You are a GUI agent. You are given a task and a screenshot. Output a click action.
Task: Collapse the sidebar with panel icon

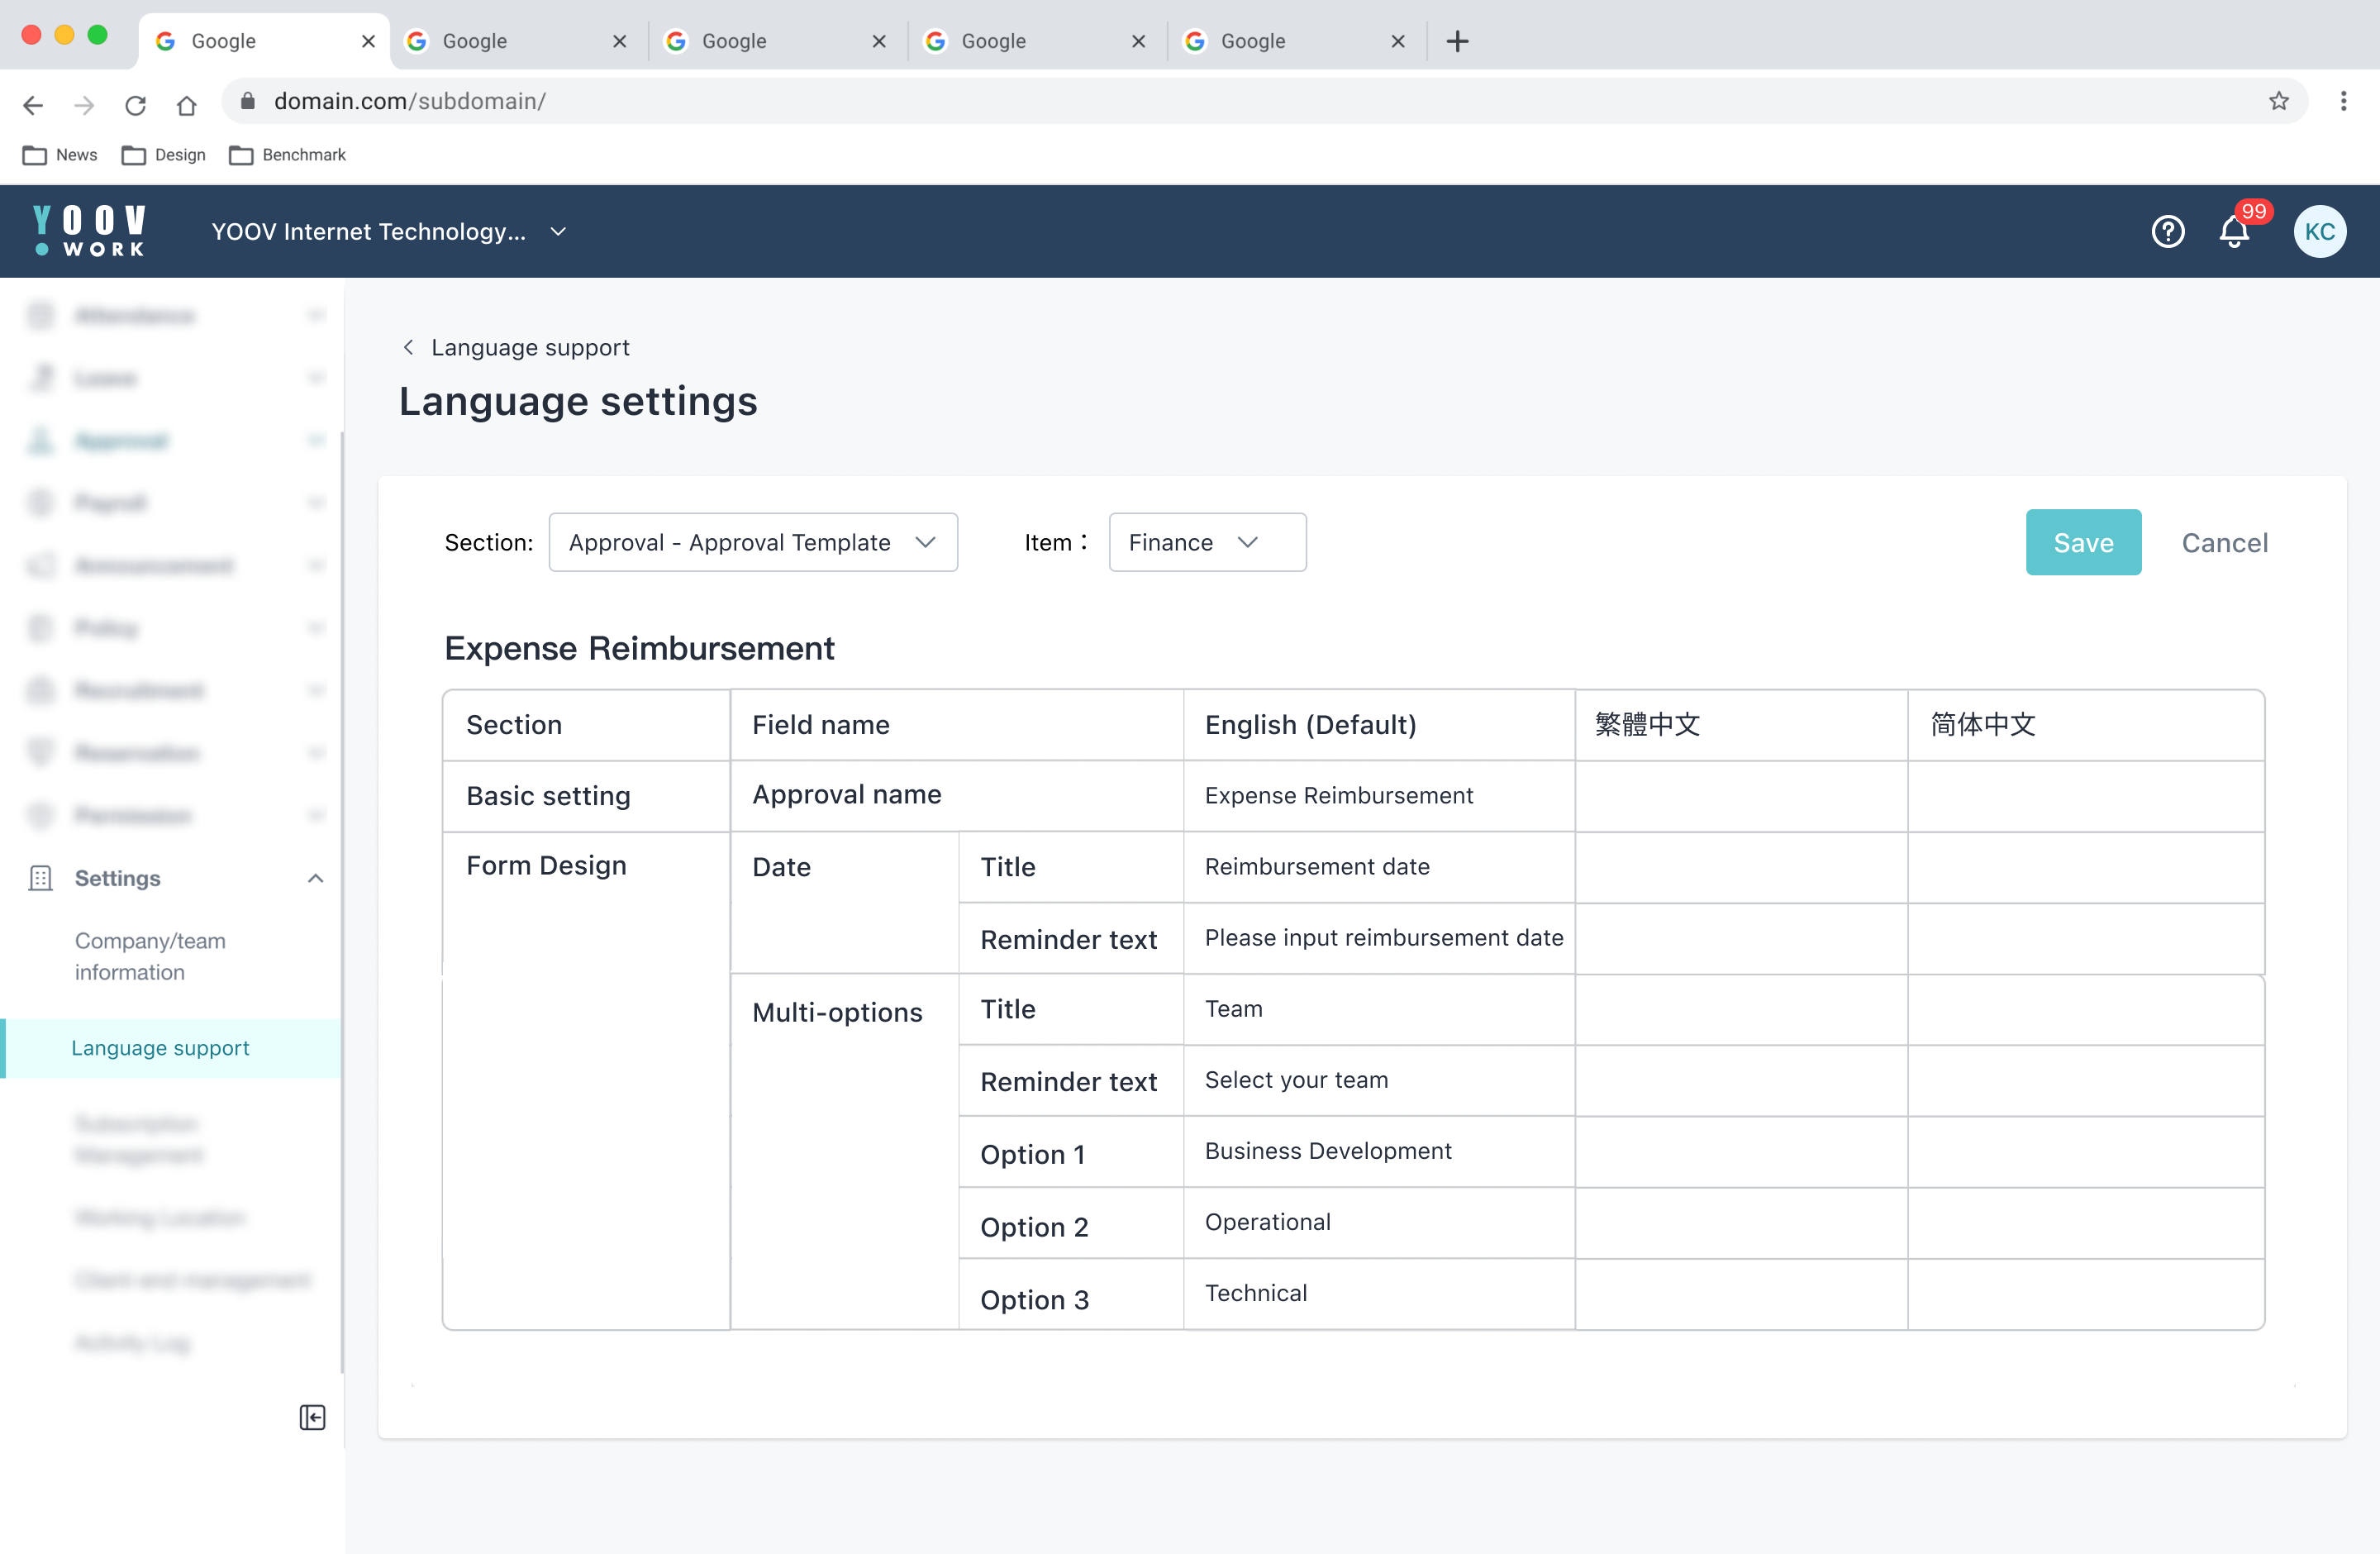tap(312, 1417)
